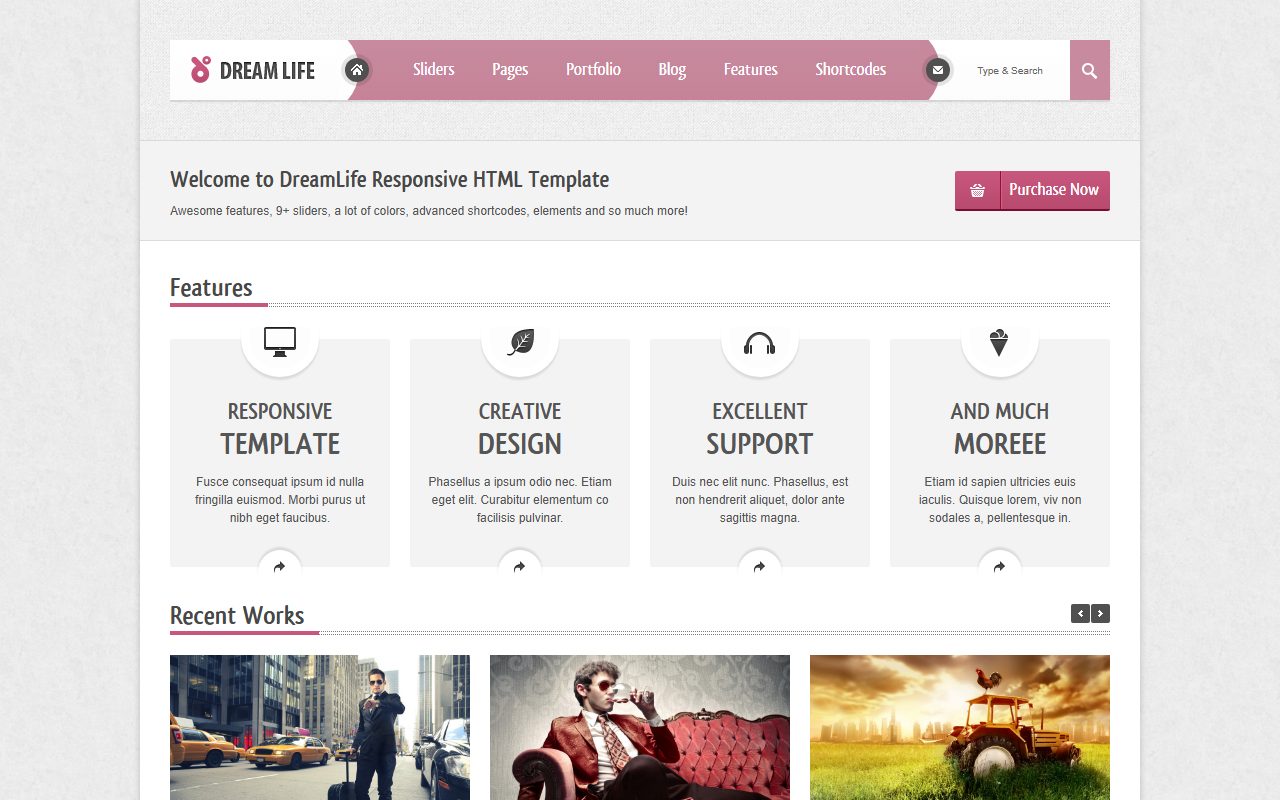Click the monitor icon above Responsive Template

(280, 342)
